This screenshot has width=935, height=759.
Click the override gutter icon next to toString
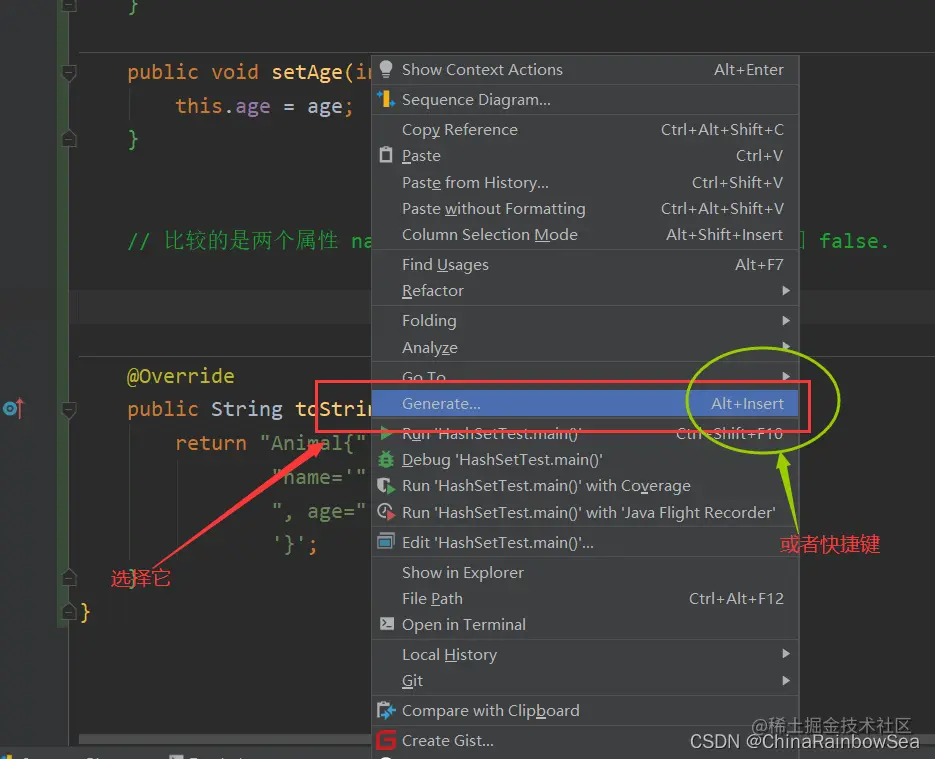click(13, 408)
